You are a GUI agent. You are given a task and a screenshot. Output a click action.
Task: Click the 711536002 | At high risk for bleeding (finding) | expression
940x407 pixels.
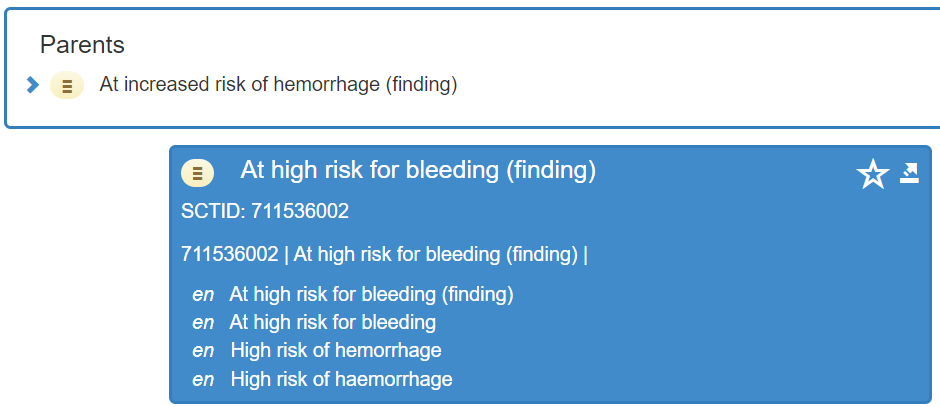(384, 254)
